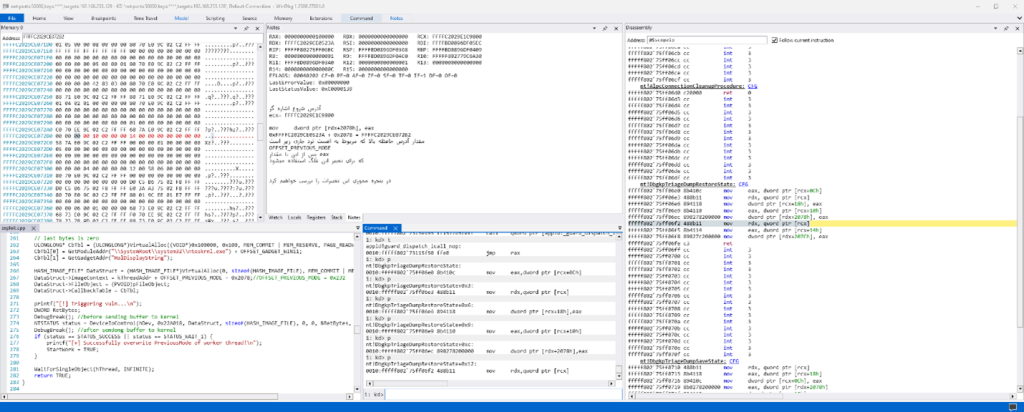1024x412 pixels.
Task: Click the Command output scroll-right arrow
Action: (x=612, y=383)
